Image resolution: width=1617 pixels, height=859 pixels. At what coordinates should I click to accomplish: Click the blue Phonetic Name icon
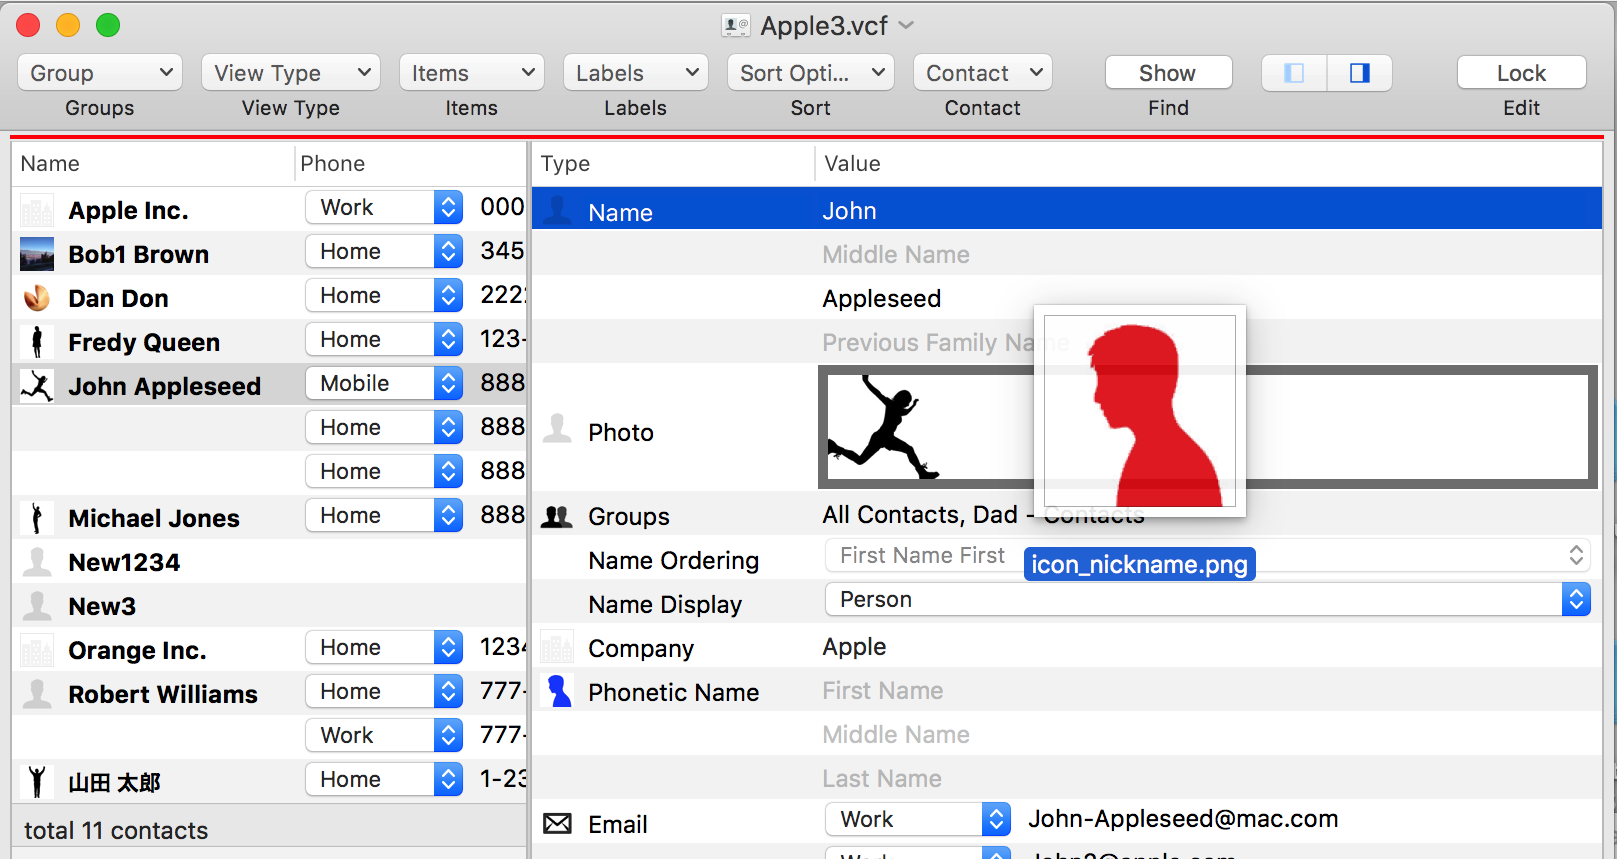(x=559, y=692)
